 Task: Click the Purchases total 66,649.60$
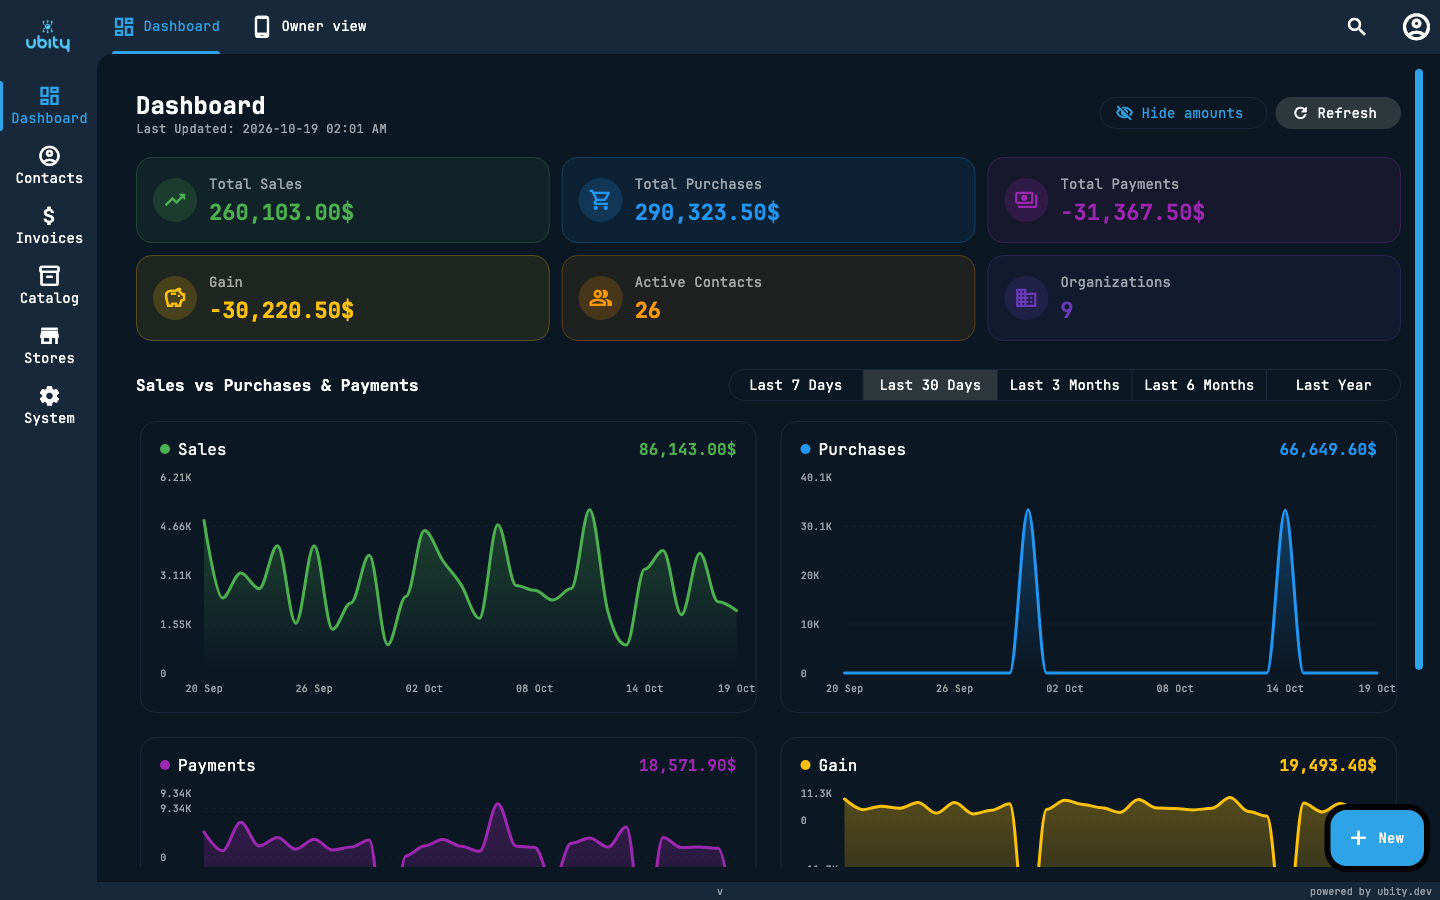pyautogui.click(x=1328, y=449)
